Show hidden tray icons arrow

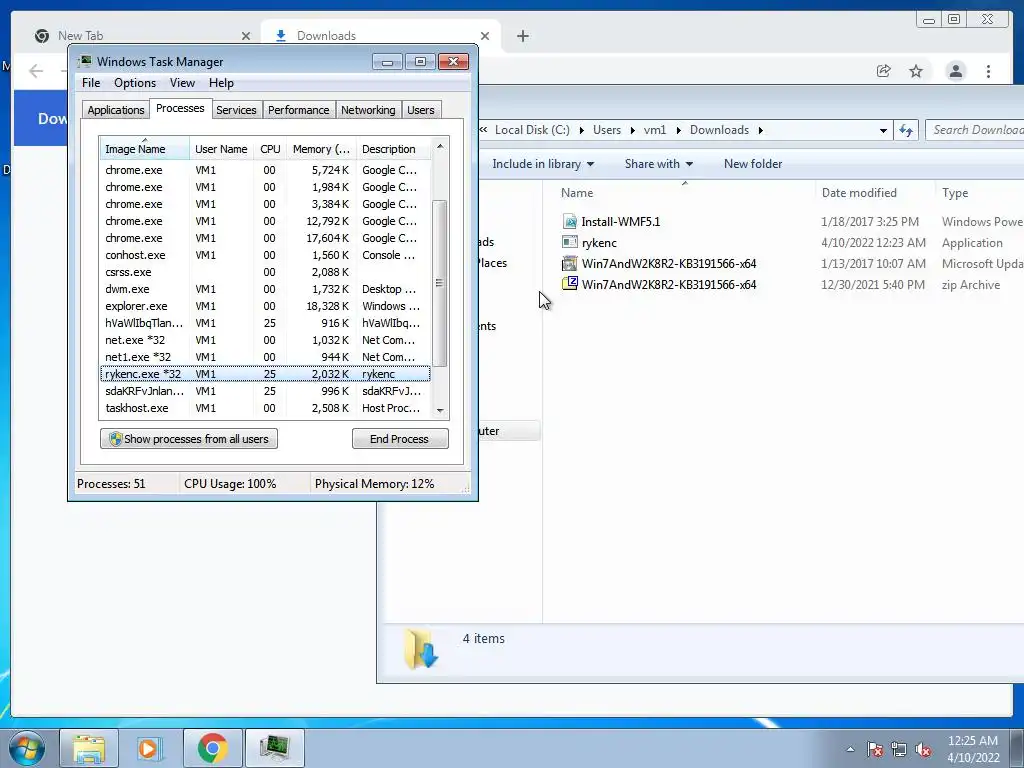pyautogui.click(x=850, y=749)
